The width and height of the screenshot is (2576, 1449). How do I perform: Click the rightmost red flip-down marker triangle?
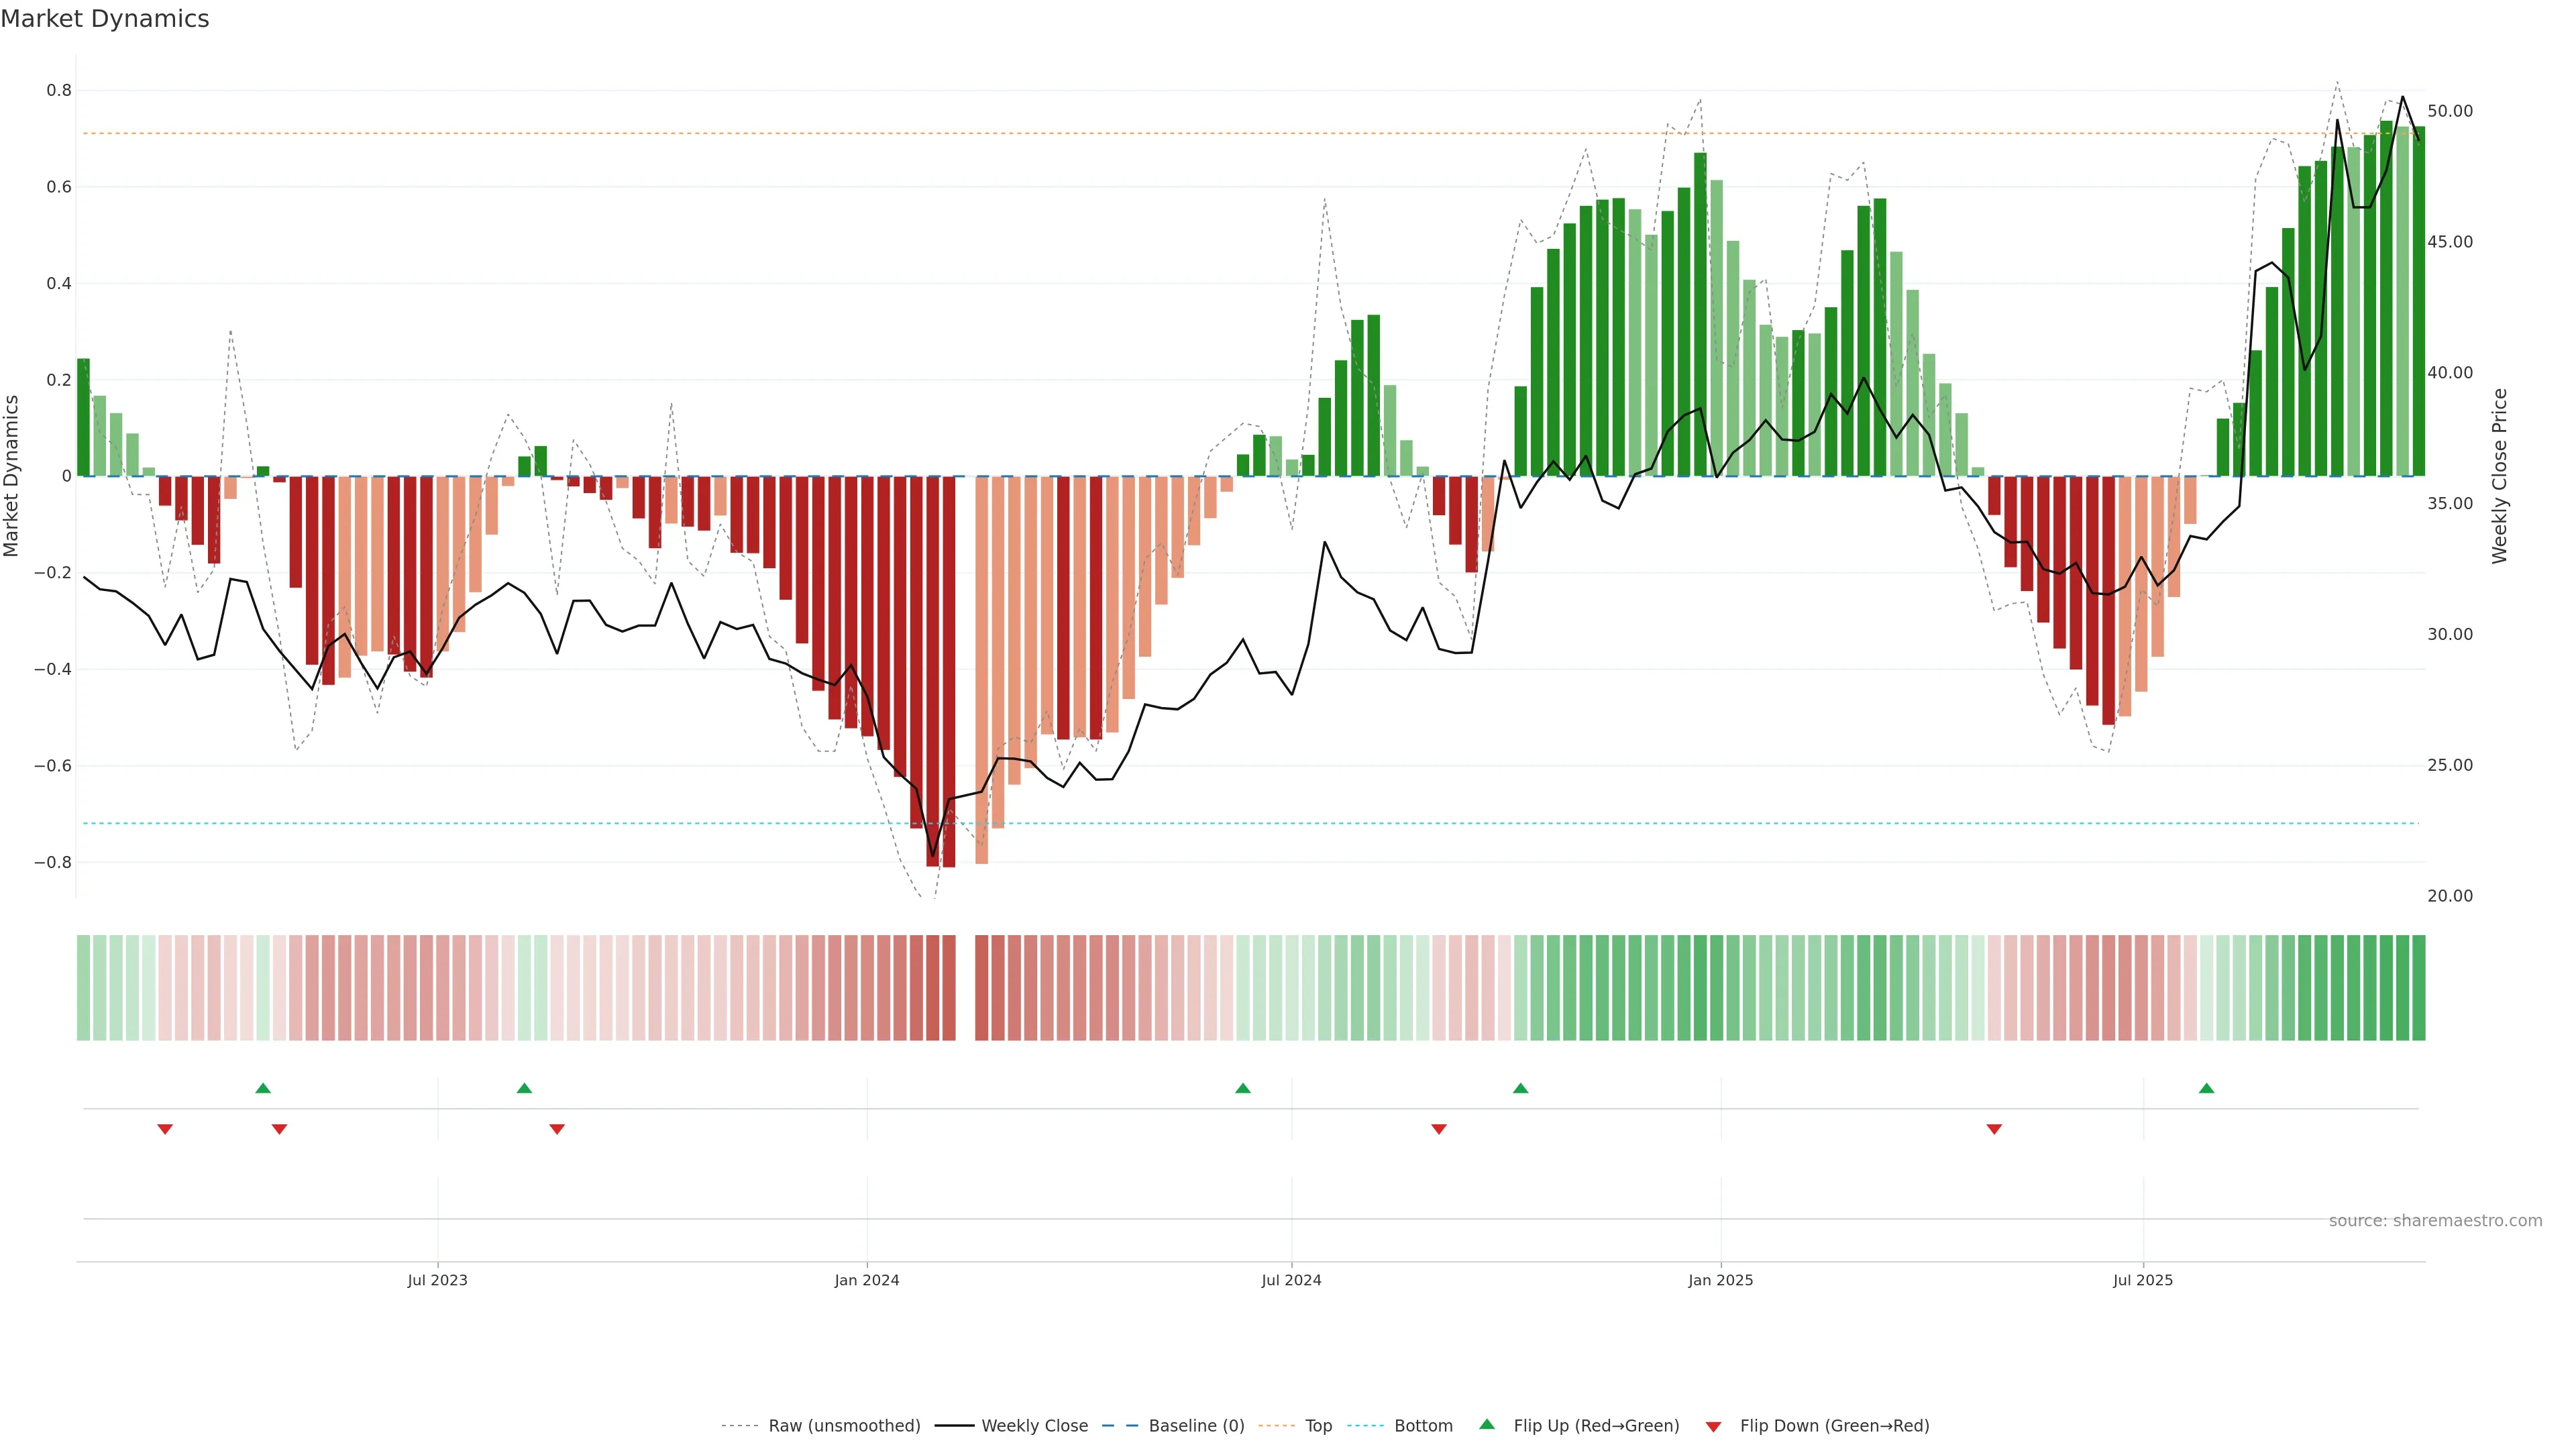click(1994, 1129)
